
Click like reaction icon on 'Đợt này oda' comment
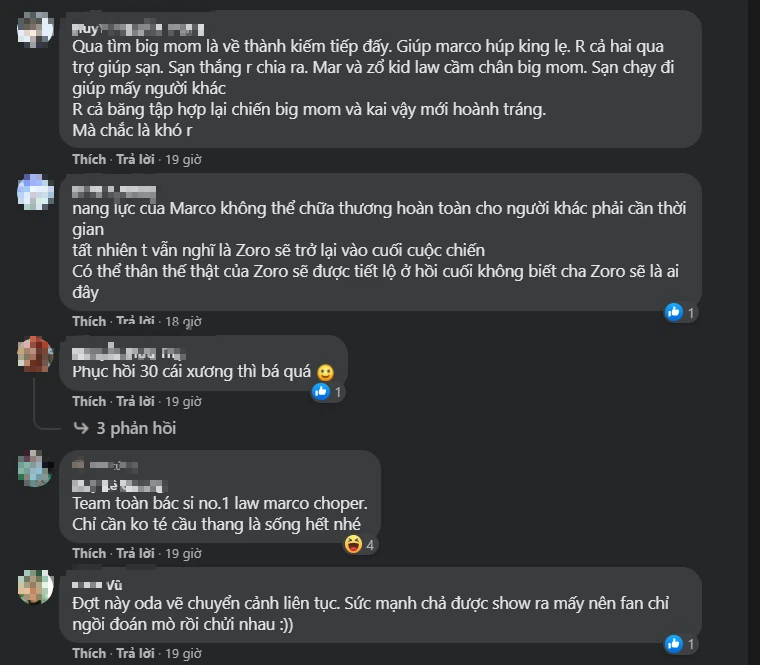674,643
